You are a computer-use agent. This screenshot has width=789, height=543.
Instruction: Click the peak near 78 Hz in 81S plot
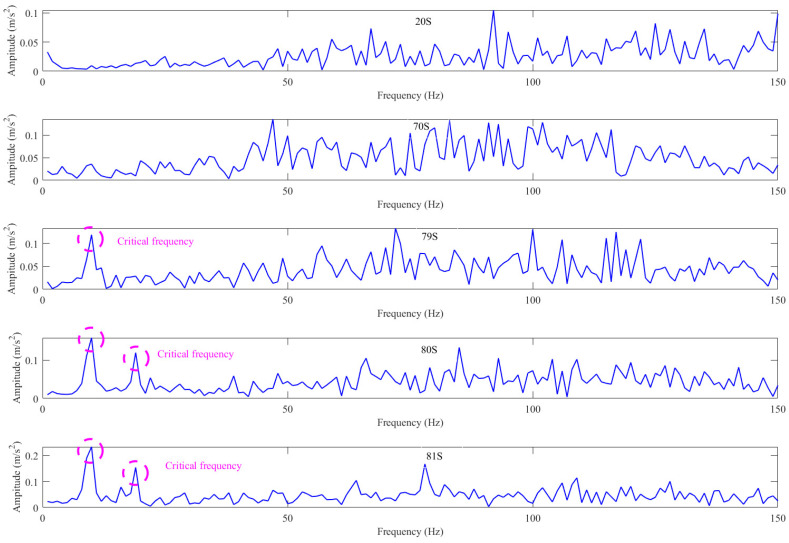(x=425, y=467)
